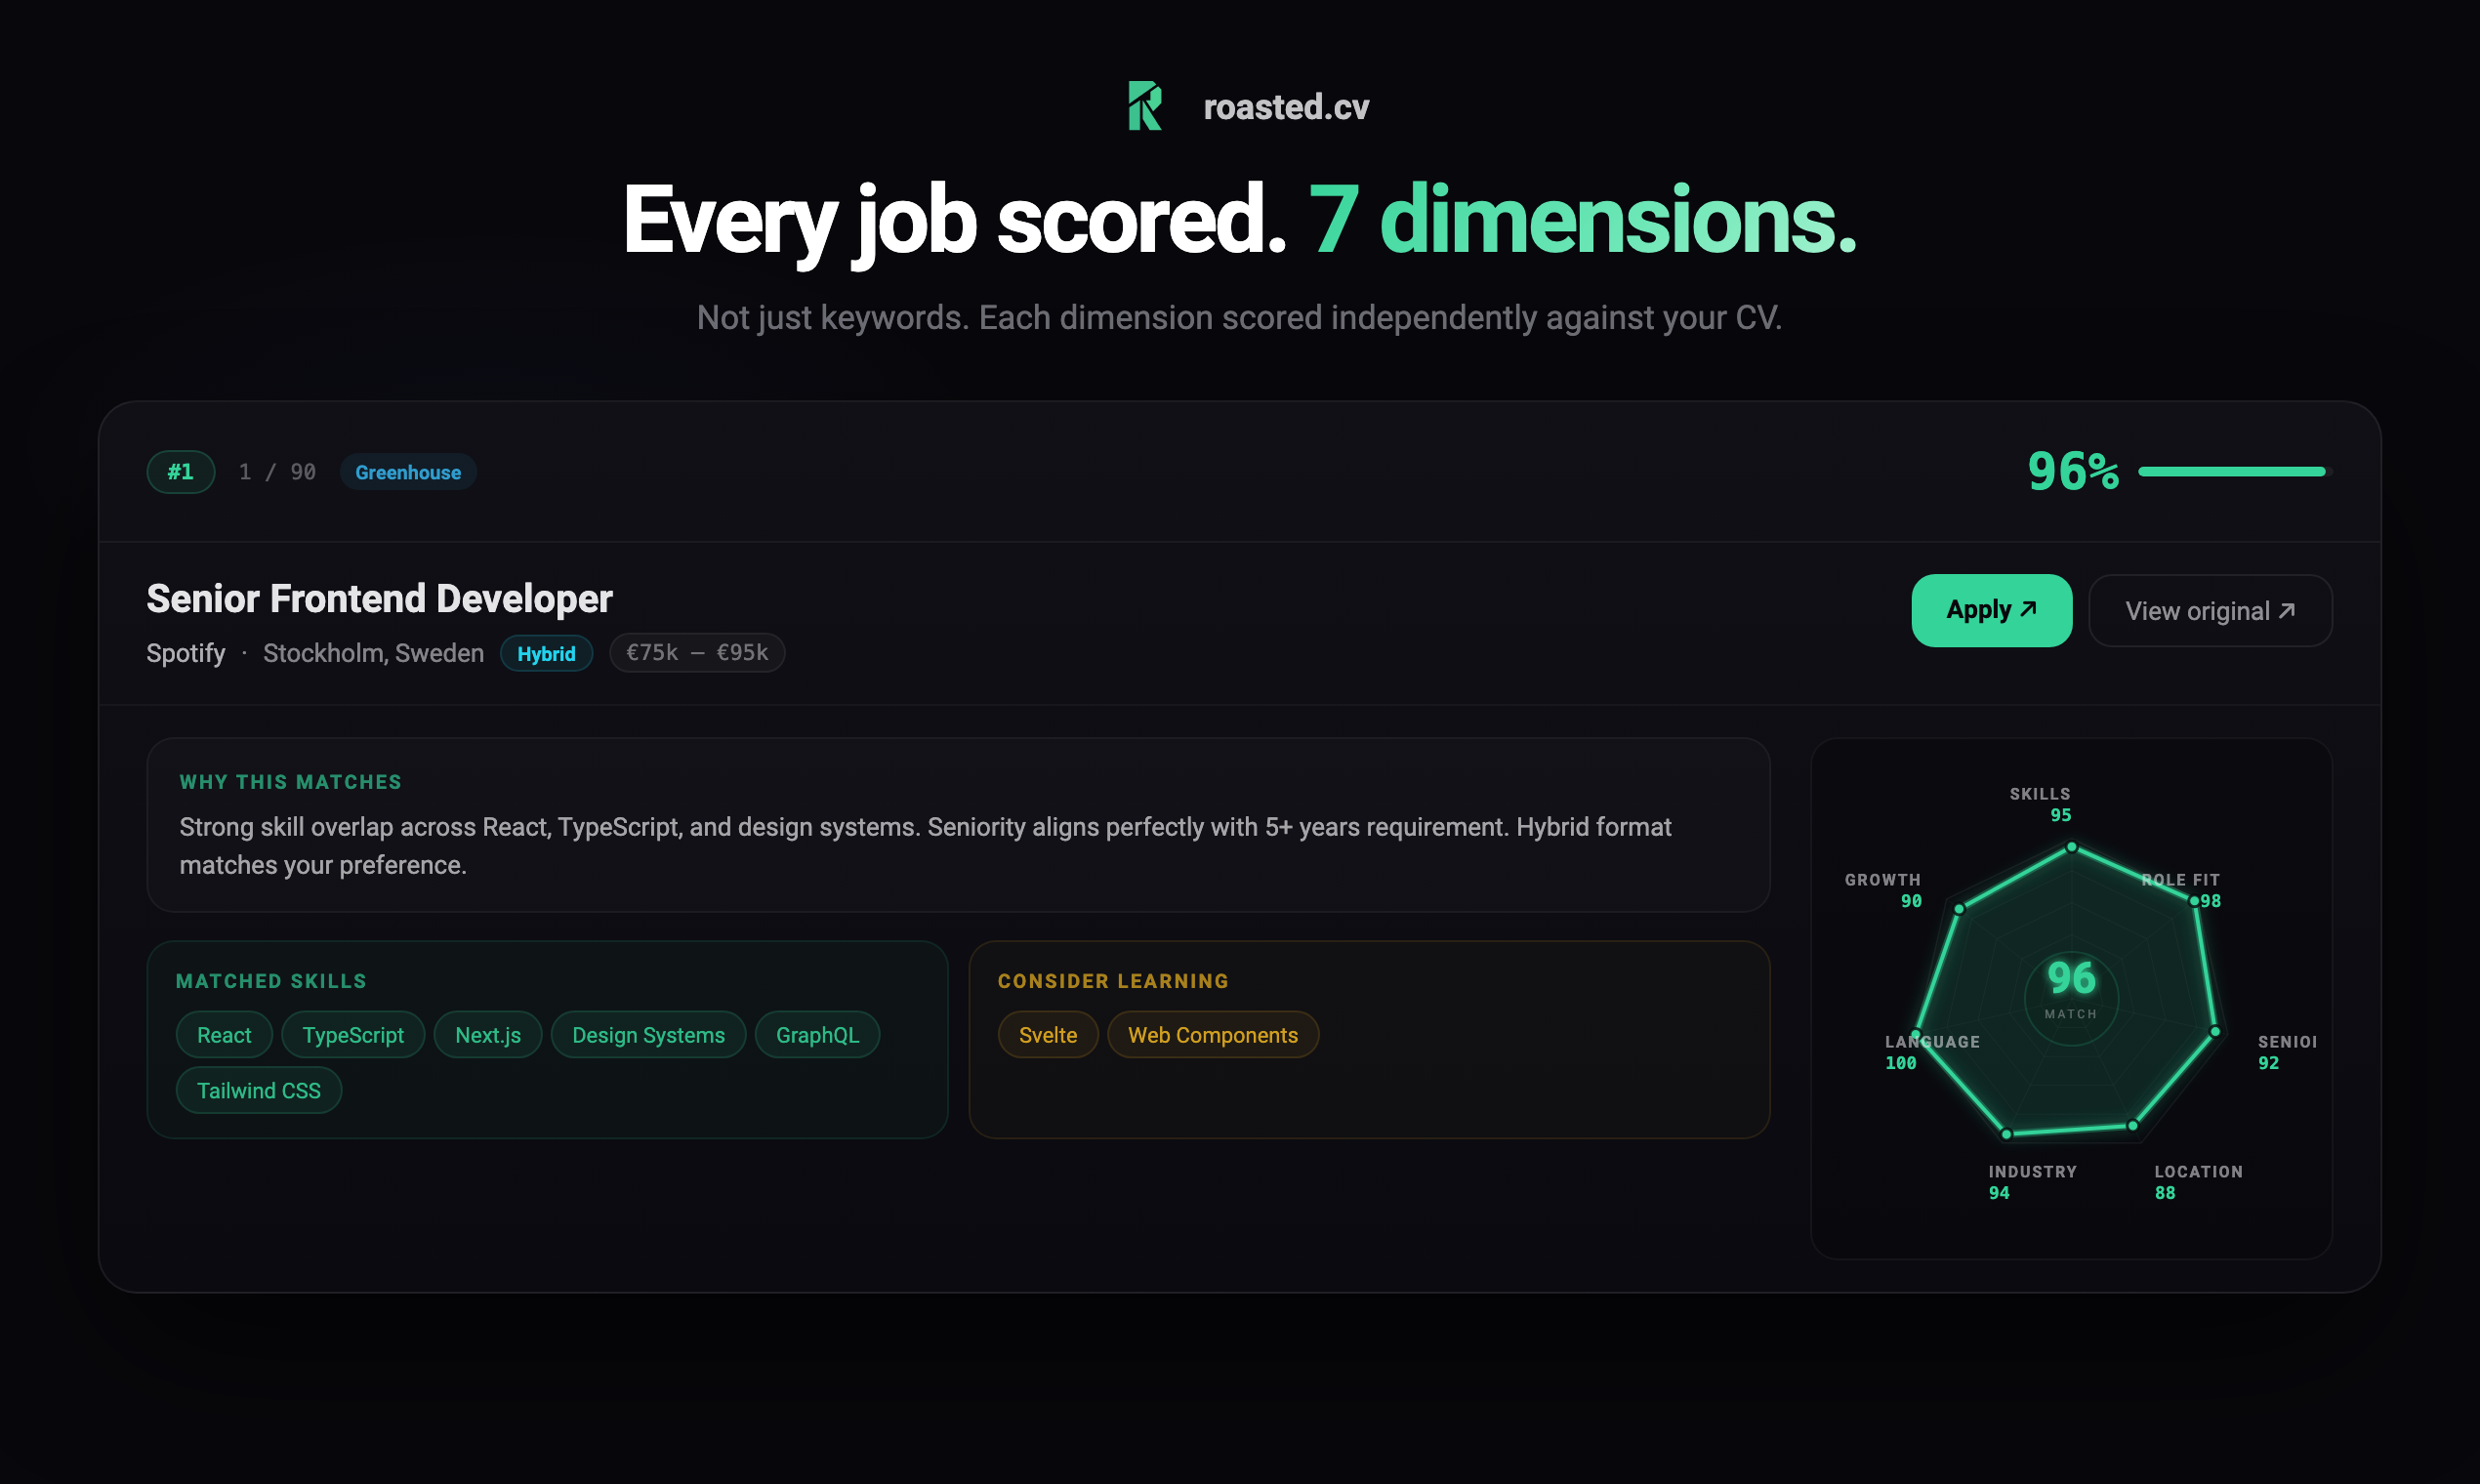Image resolution: width=2480 pixels, height=1484 pixels.
Task: Click the Greenhouse source tag
Action: 408,472
